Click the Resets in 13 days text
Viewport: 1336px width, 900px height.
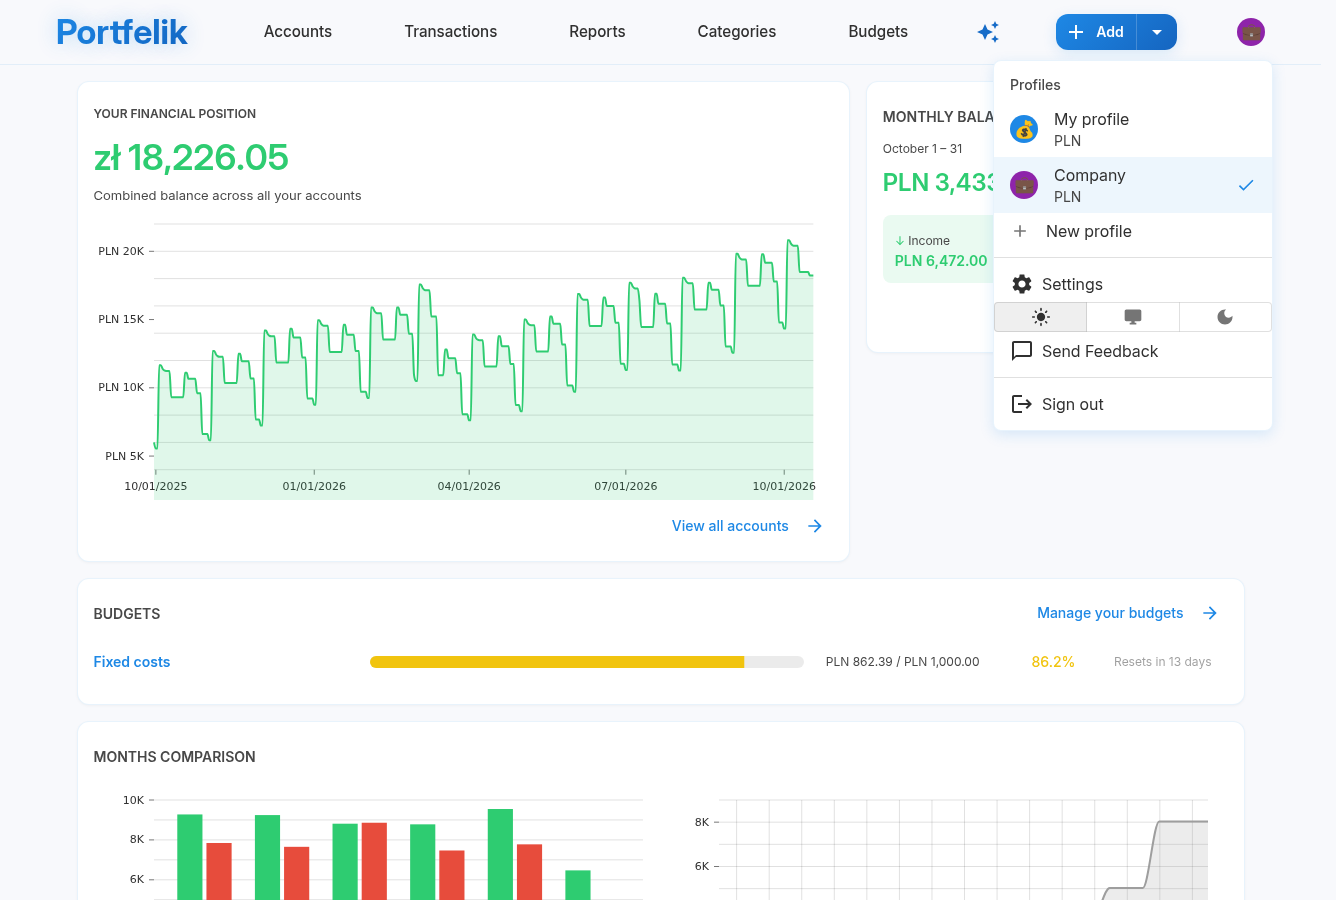[1163, 662]
